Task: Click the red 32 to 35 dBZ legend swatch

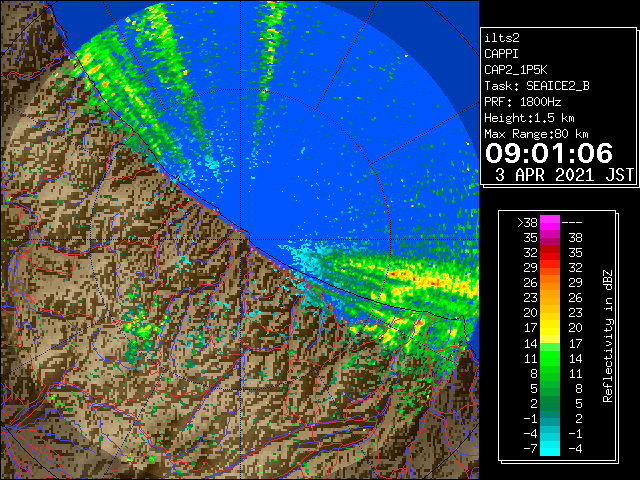Action: 550,253
